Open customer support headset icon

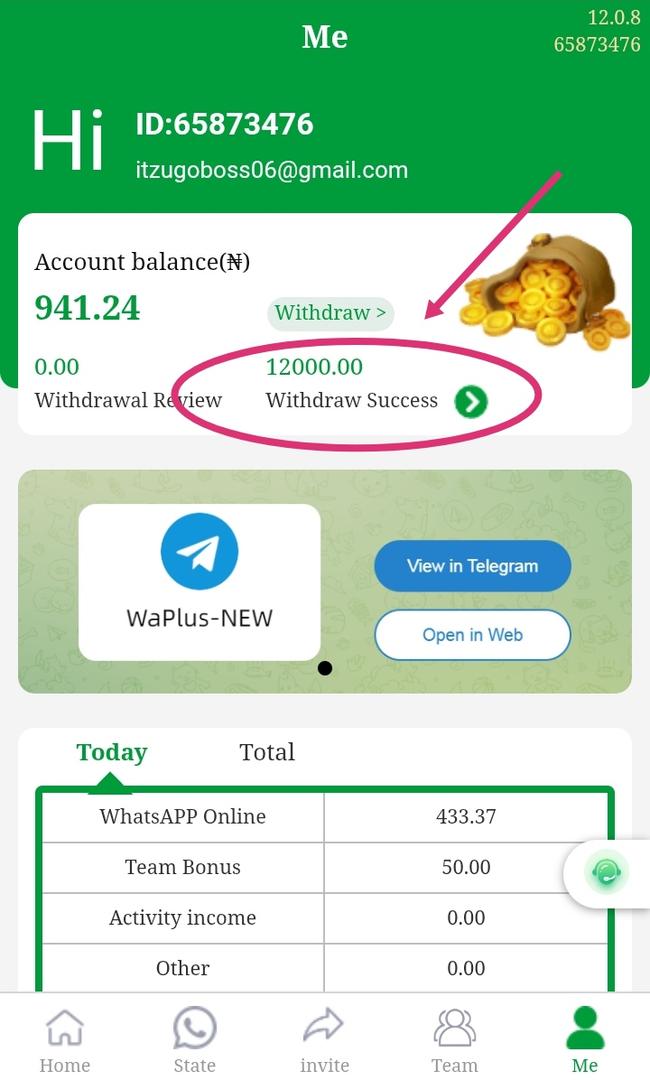click(606, 873)
